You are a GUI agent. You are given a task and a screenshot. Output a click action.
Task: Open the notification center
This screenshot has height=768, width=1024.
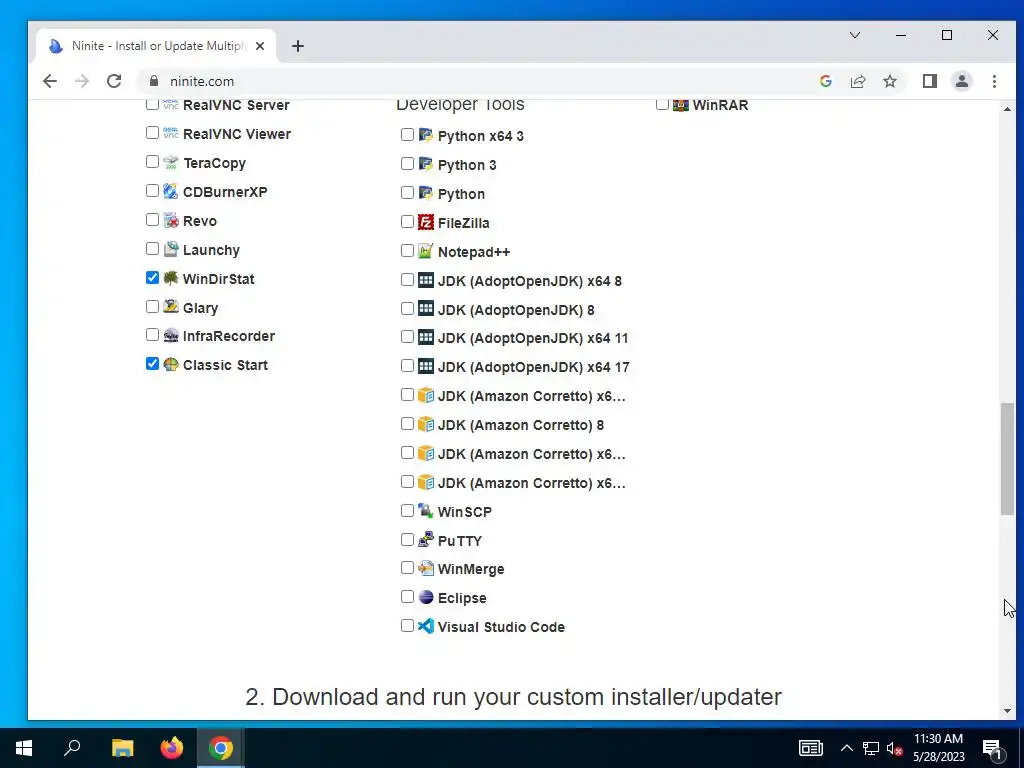(993, 750)
